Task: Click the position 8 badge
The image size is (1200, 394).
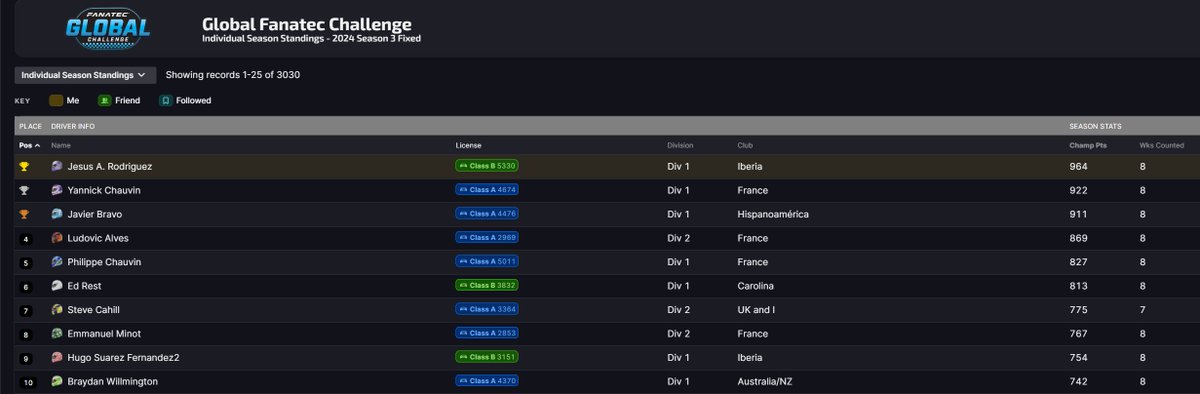Action: 25,335
